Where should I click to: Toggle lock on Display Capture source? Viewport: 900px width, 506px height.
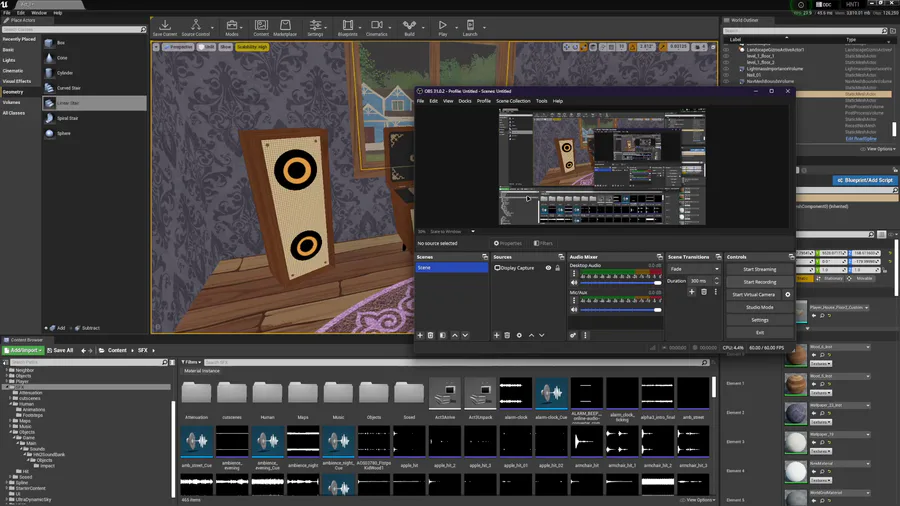tap(558, 268)
